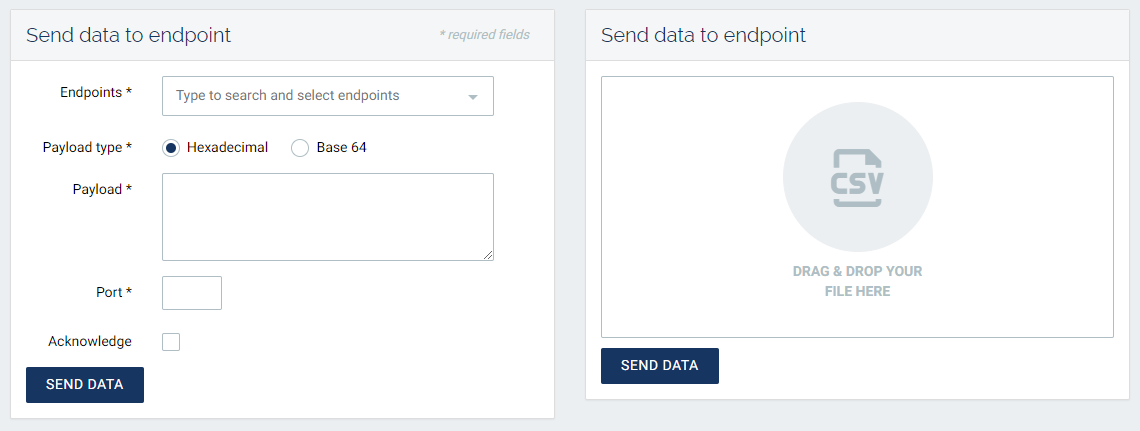Click the 'Acknowledge' label text

click(90, 341)
